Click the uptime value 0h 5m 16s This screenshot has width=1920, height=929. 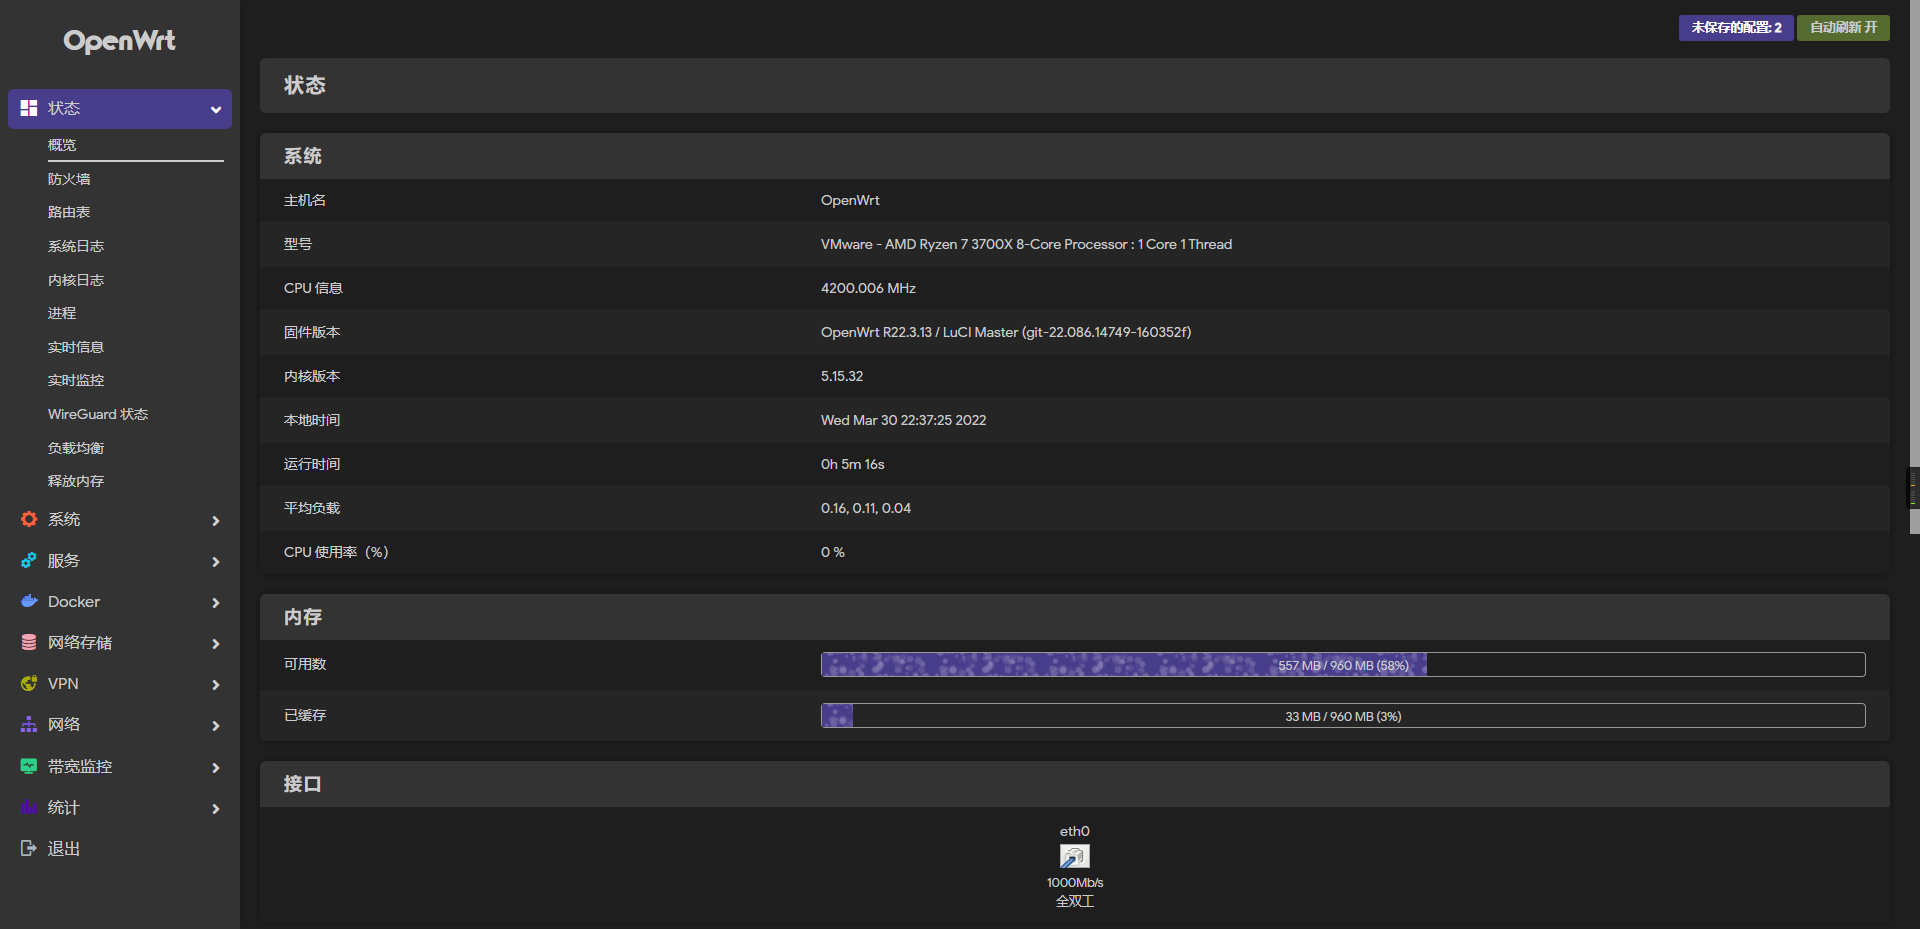pyautogui.click(x=853, y=464)
